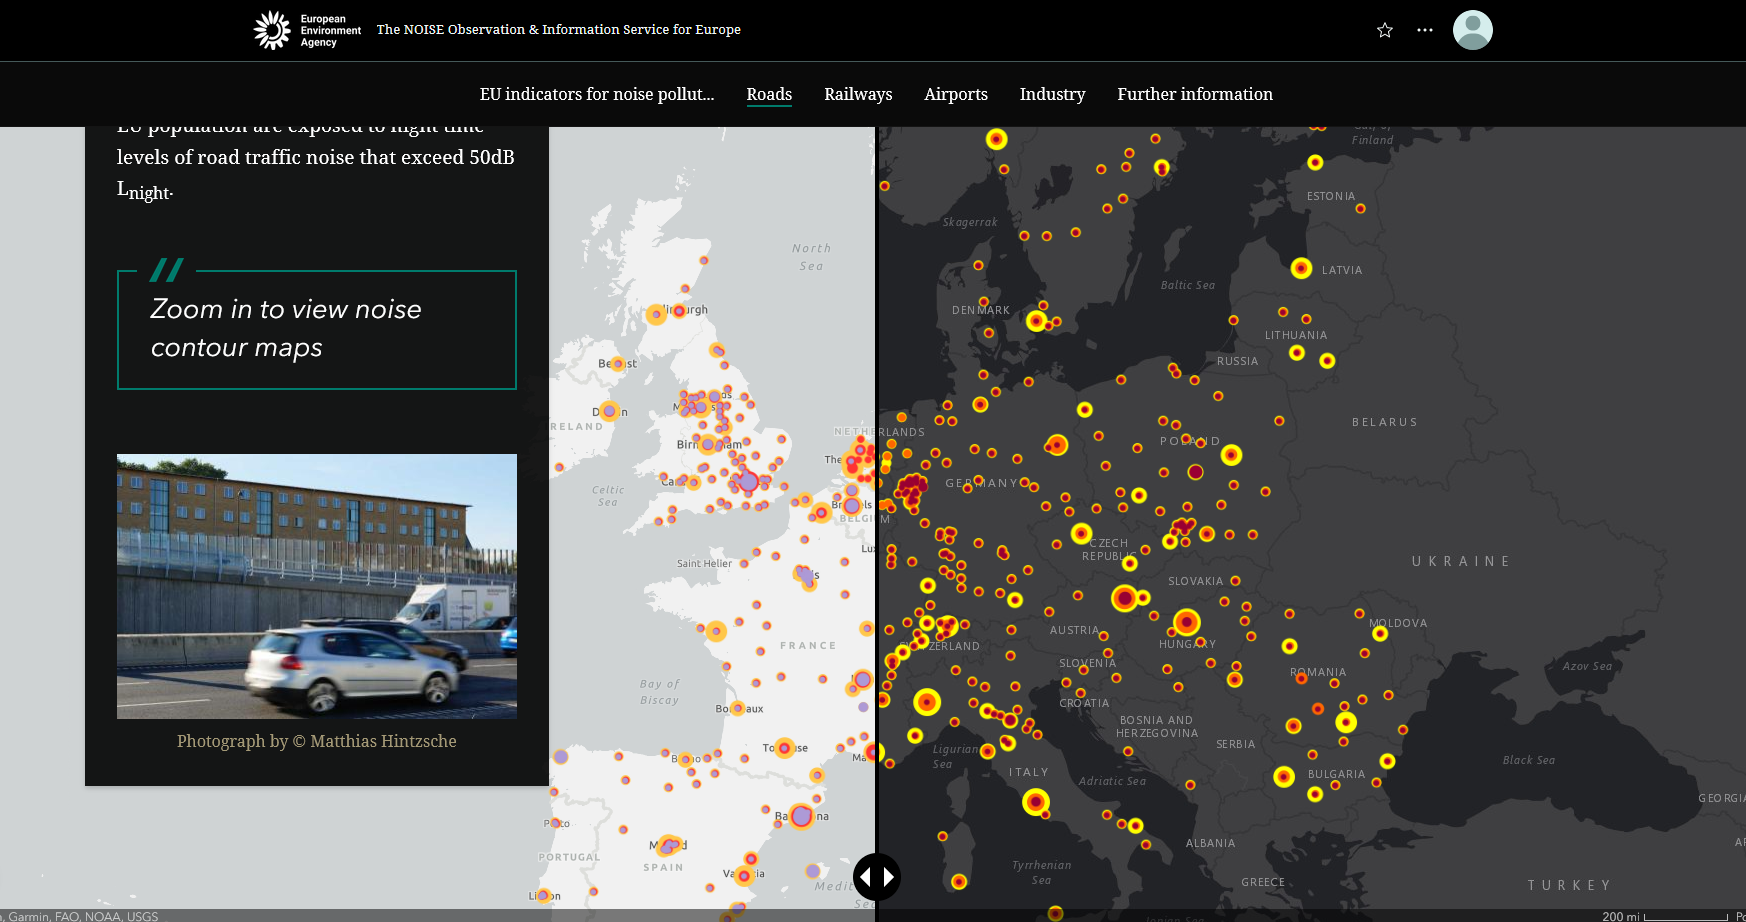Viewport: 1746px width, 922px height.
Task: Click the purple noise marker at Barcelona
Action: point(802,816)
